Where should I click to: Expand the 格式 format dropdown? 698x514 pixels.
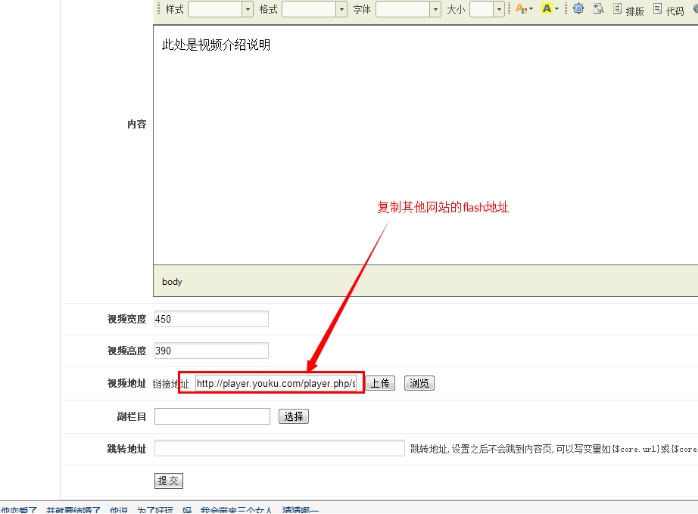click(315, 9)
